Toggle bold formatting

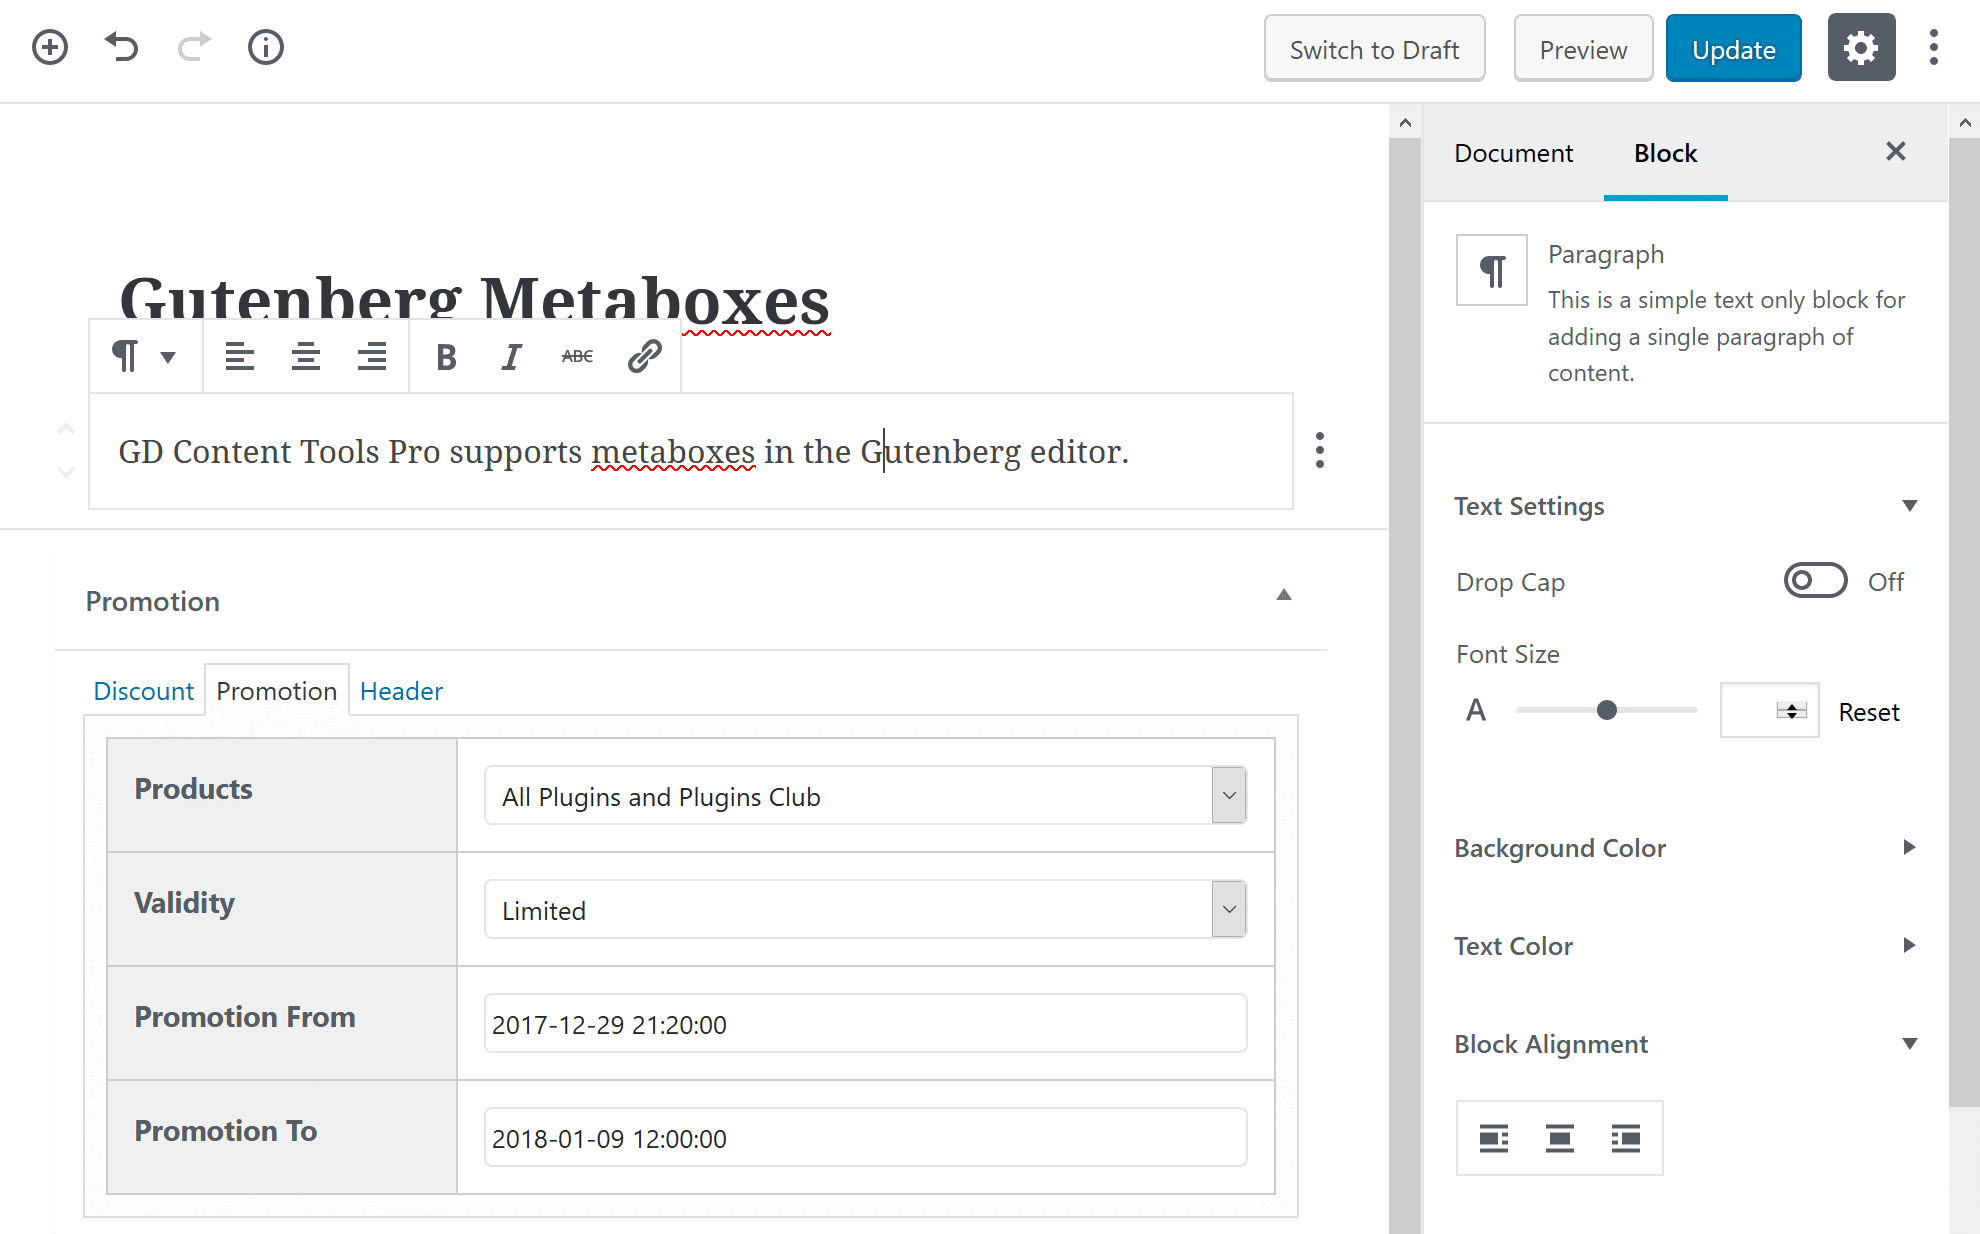pos(446,357)
